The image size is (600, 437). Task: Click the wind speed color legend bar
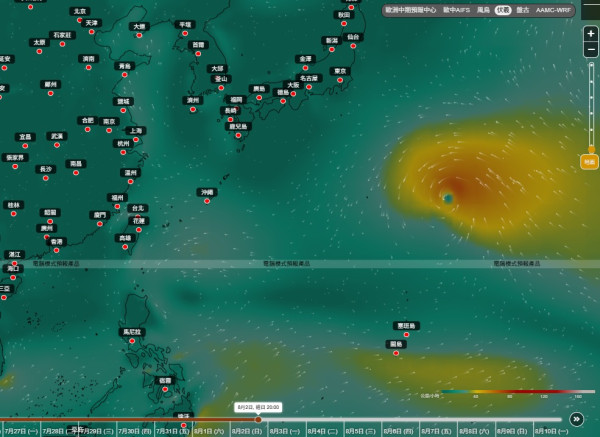click(518, 391)
